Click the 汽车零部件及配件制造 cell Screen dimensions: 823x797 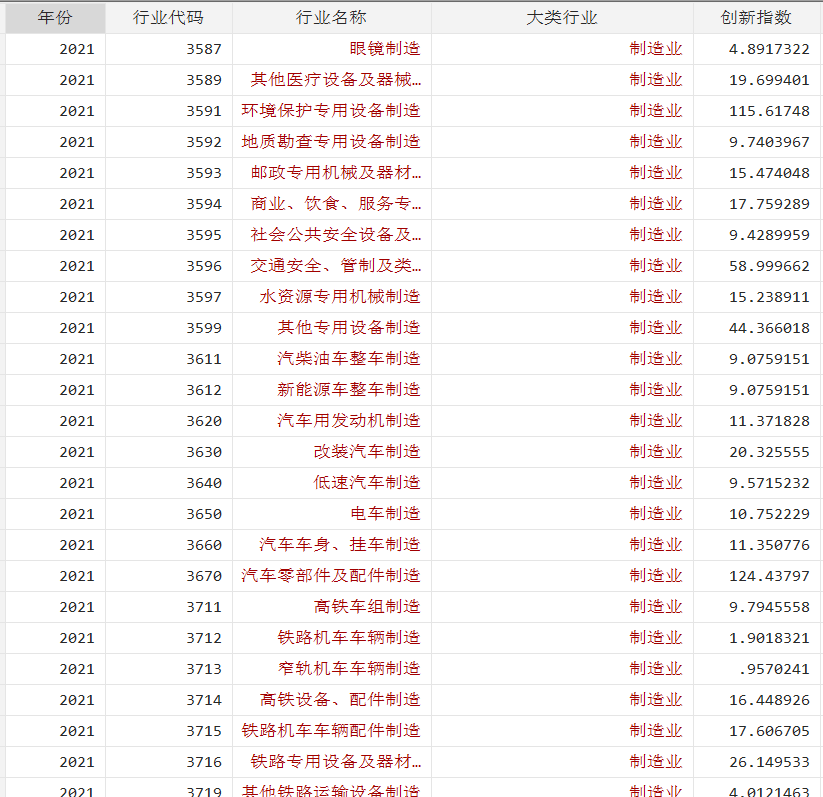coord(332,576)
